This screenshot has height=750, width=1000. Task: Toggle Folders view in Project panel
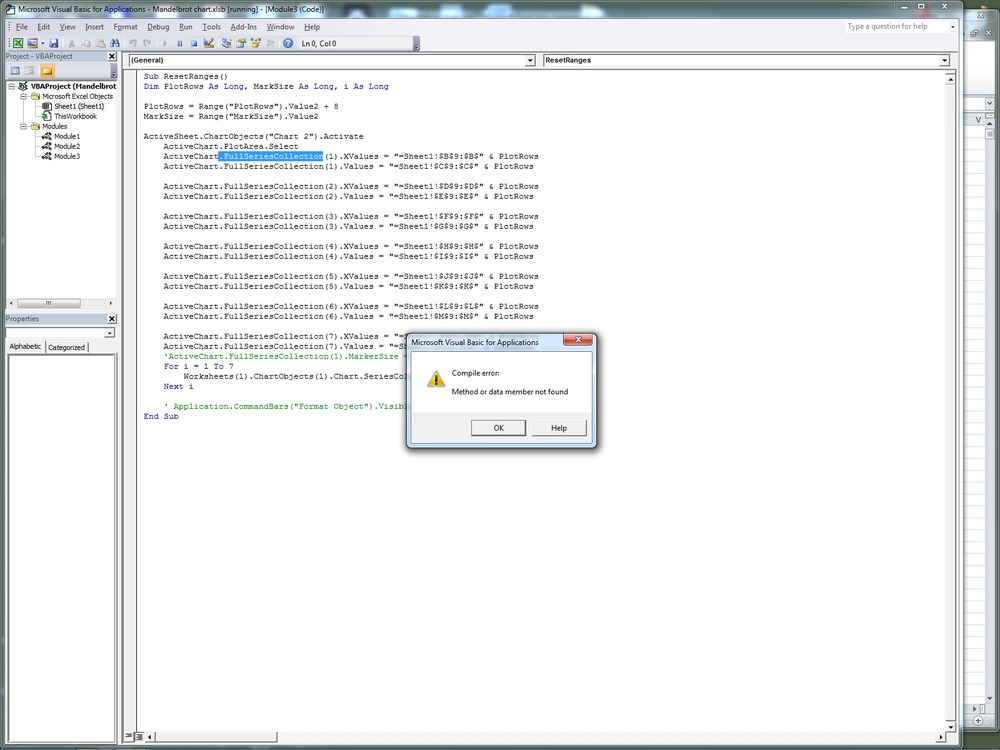pyautogui.click(x=47, y=71)
